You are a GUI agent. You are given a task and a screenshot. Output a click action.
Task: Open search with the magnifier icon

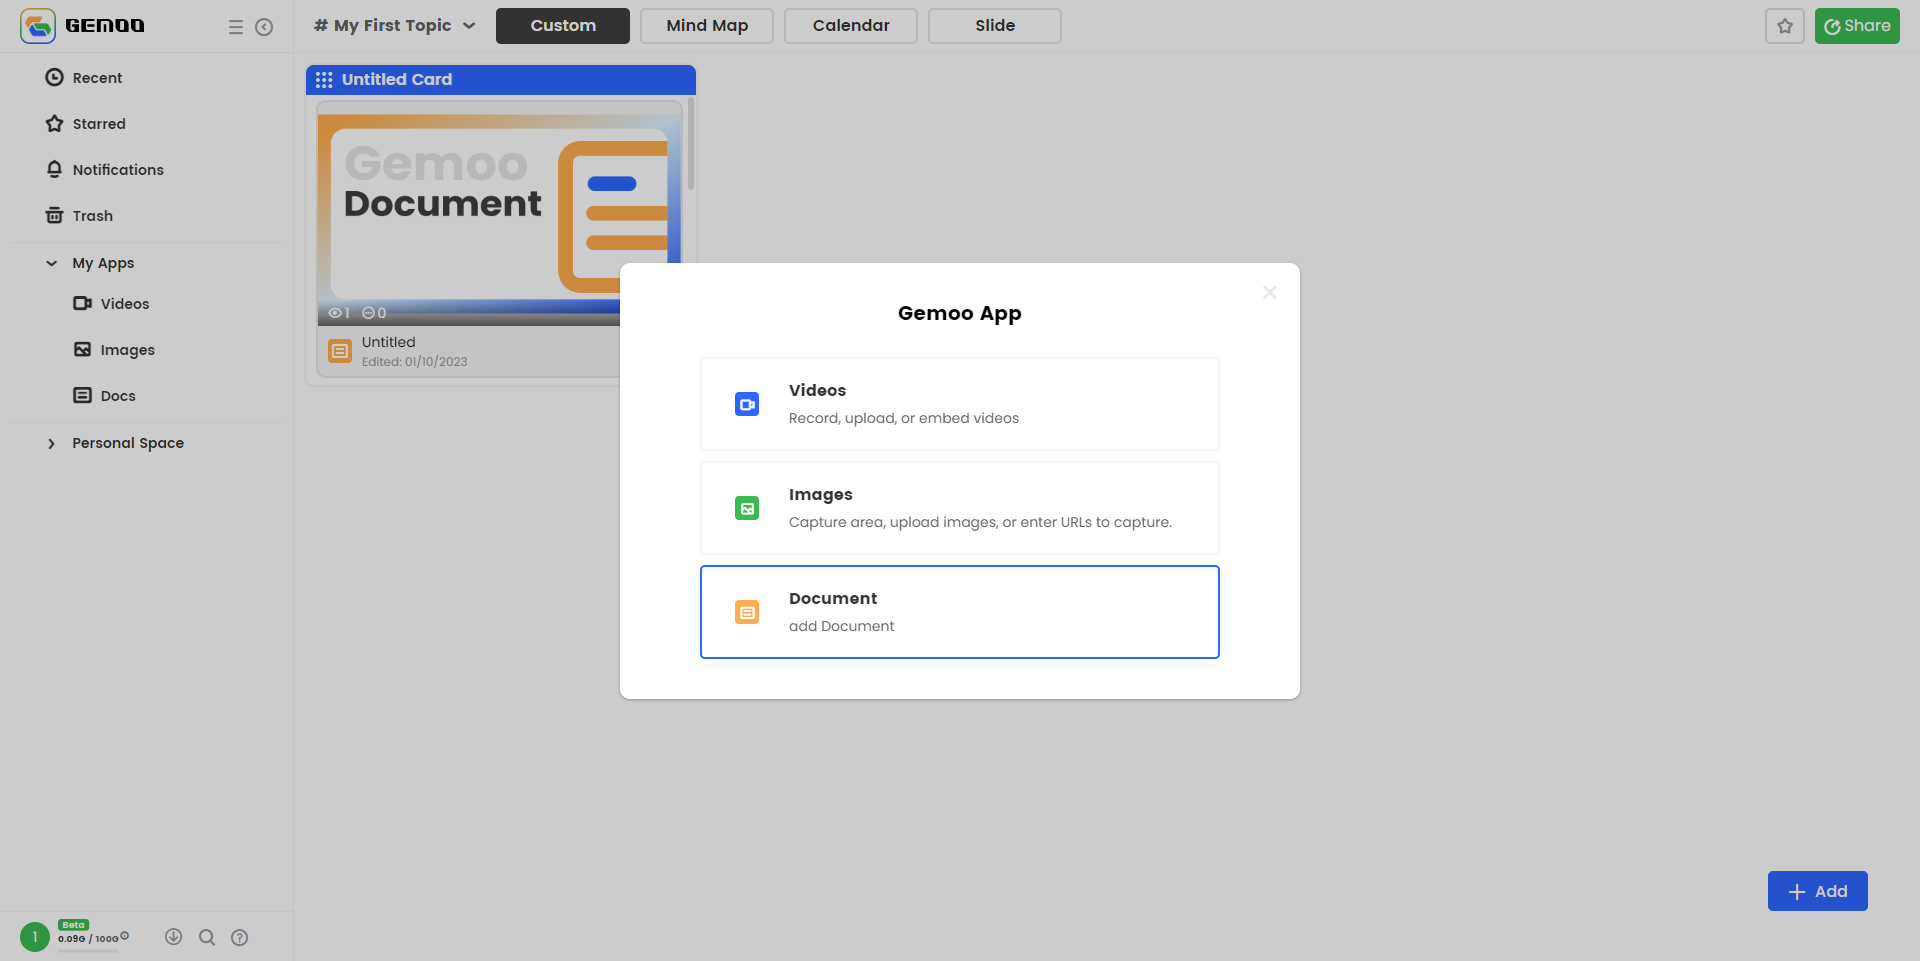click(207, 937)
